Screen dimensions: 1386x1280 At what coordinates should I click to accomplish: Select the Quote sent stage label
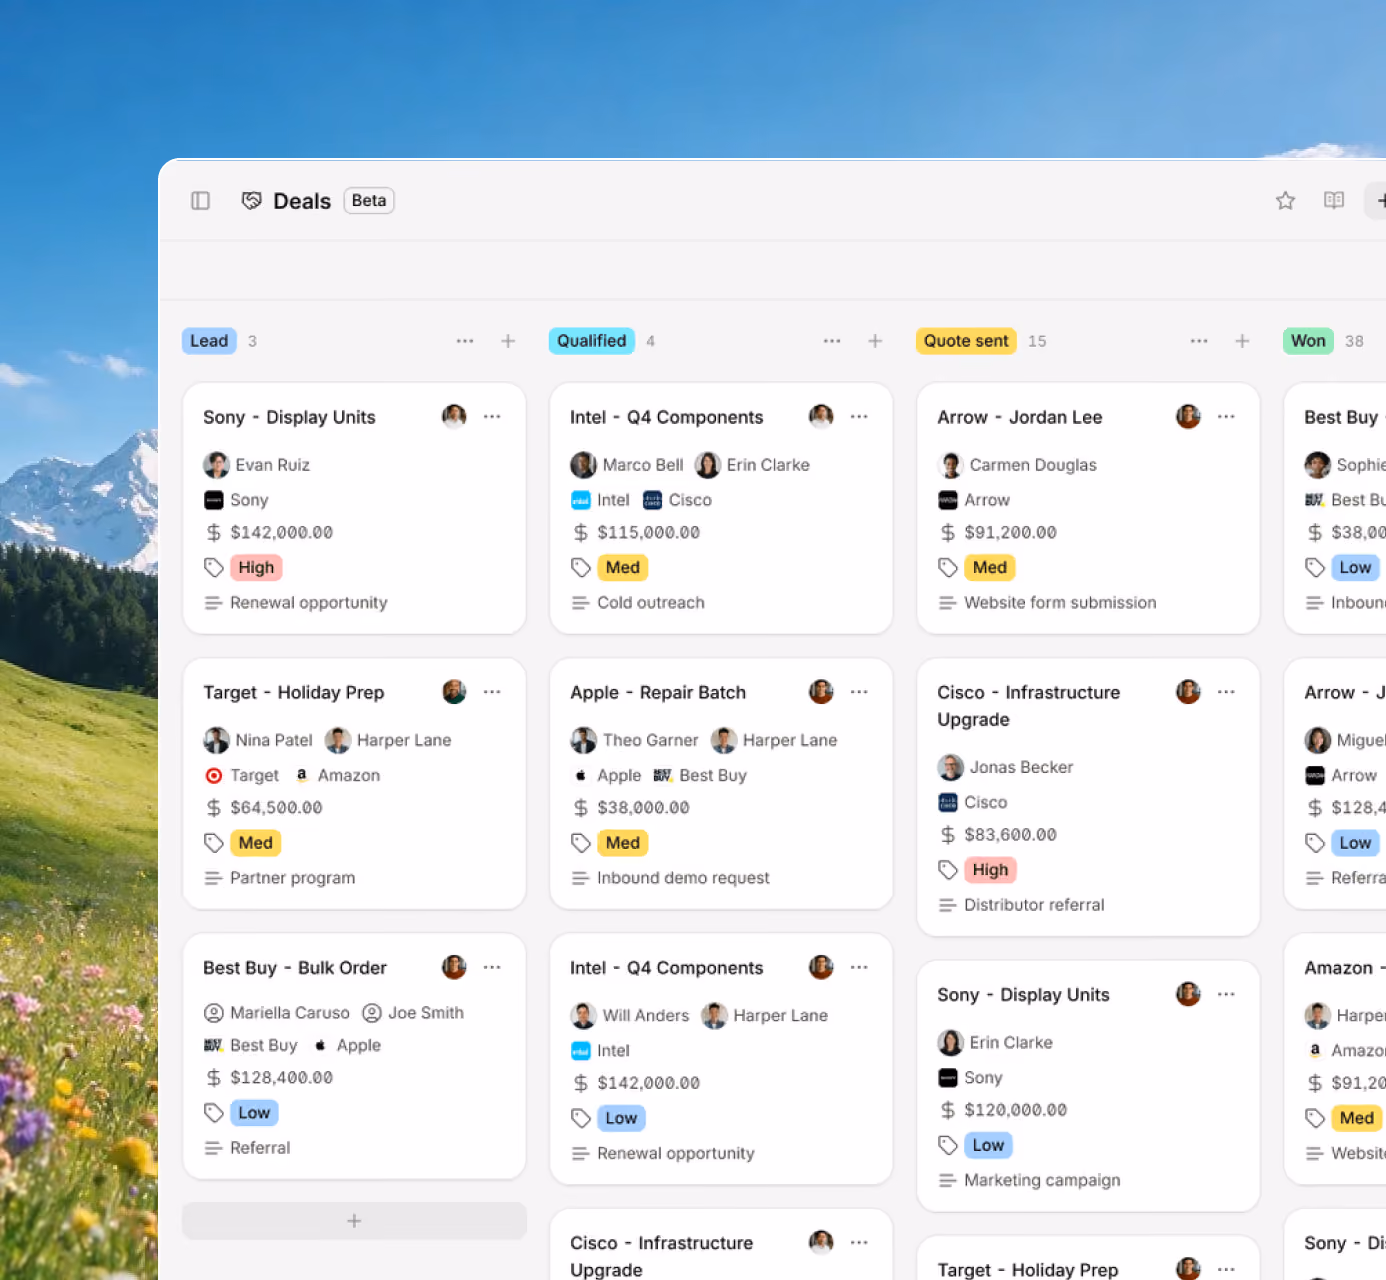click(x=966, y=341)
